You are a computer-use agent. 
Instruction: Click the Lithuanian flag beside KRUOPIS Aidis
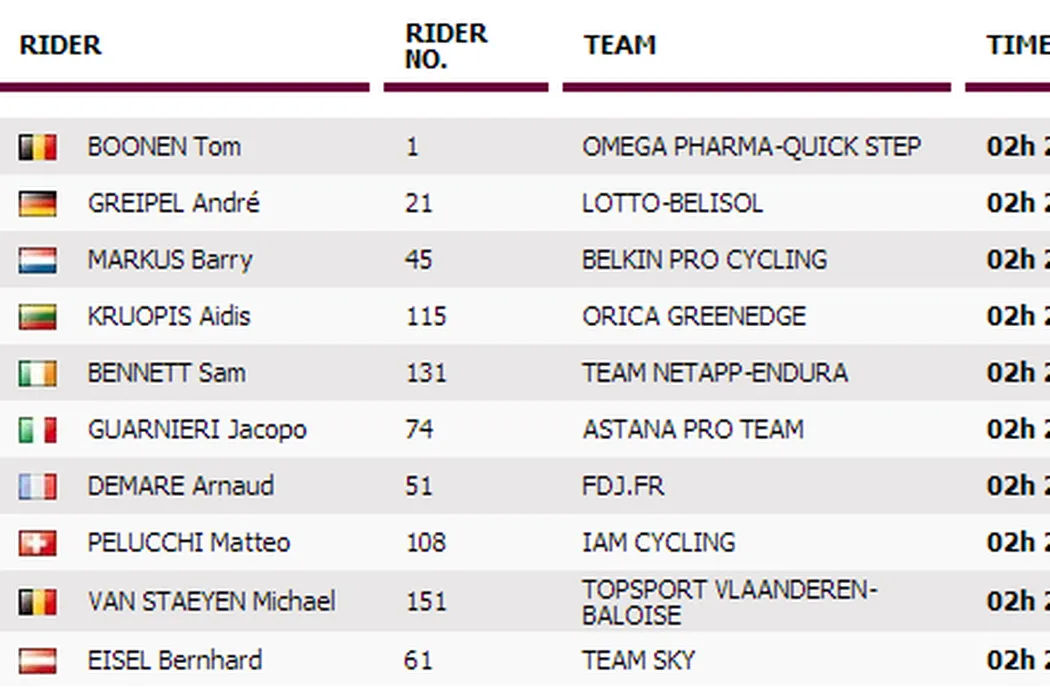tap(37, 317)
